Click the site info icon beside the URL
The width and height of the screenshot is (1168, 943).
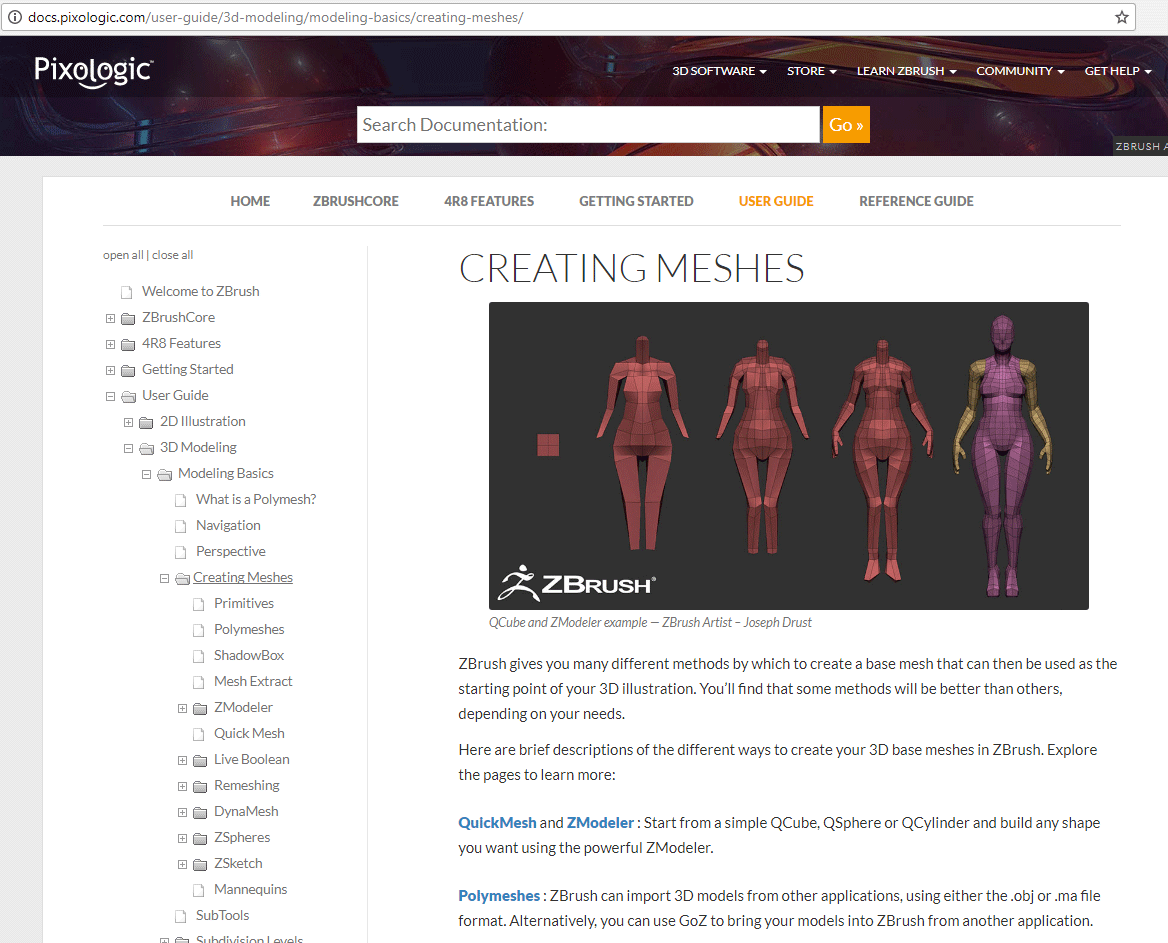[x=15, y=17]
